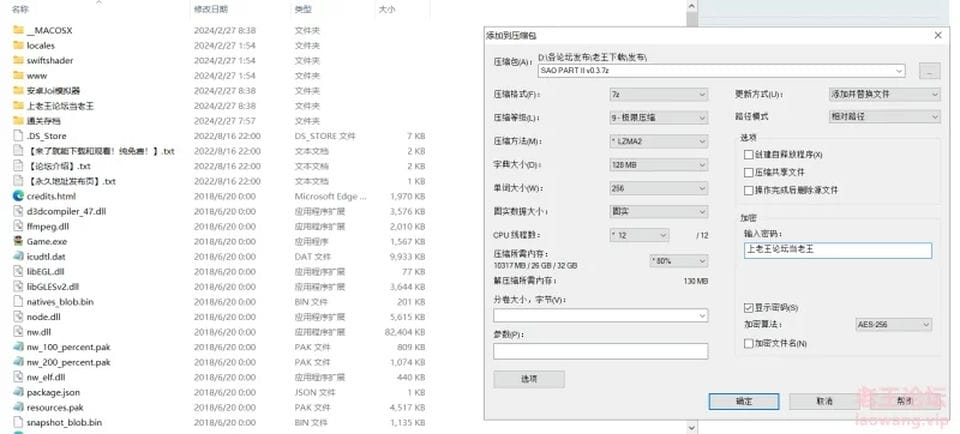
Task: Select the locales folder icon
Action: coord(18,45)
